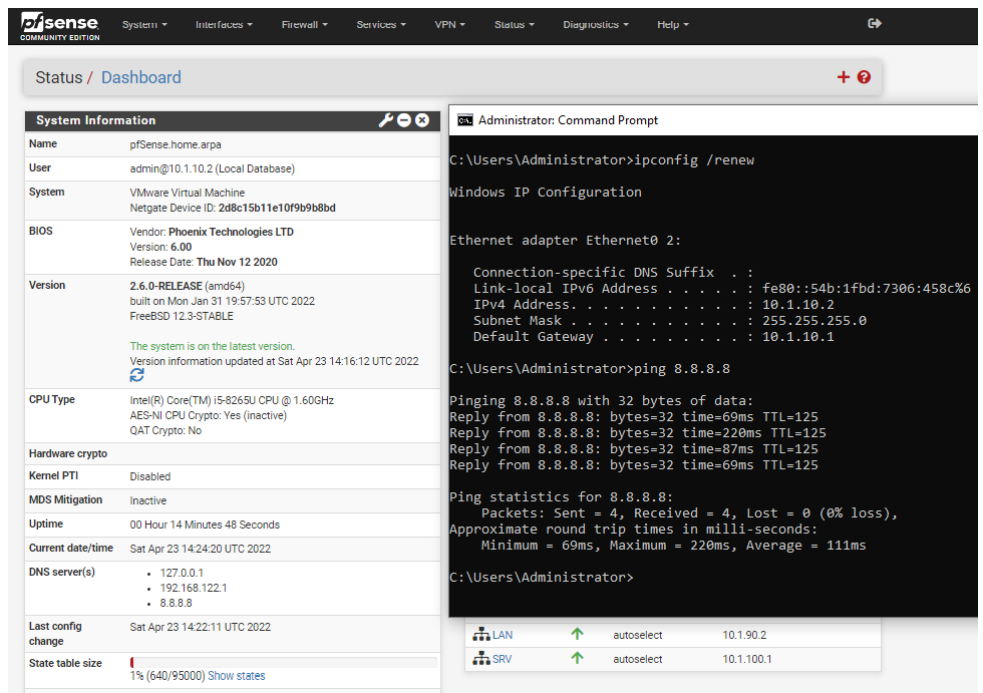Click the state table size progress bar
983x693 pixels.
tap(283, 662)
